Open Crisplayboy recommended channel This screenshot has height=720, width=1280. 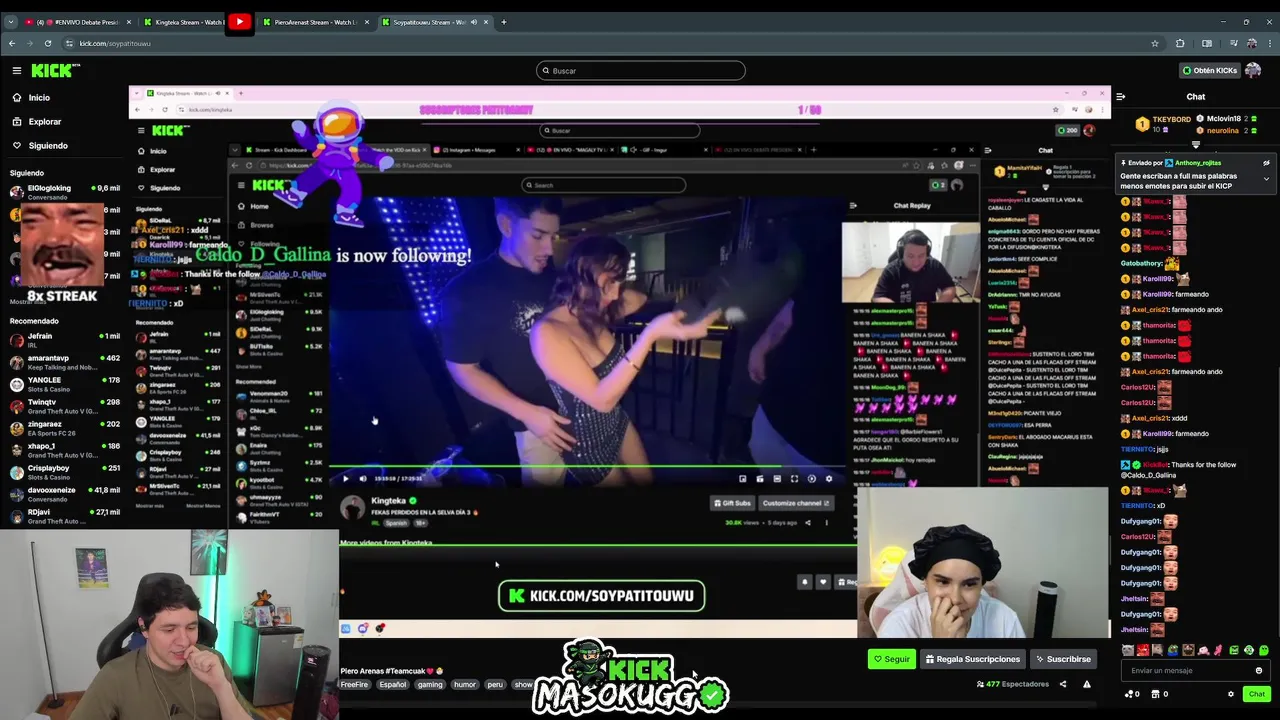(x=64, y=472)
